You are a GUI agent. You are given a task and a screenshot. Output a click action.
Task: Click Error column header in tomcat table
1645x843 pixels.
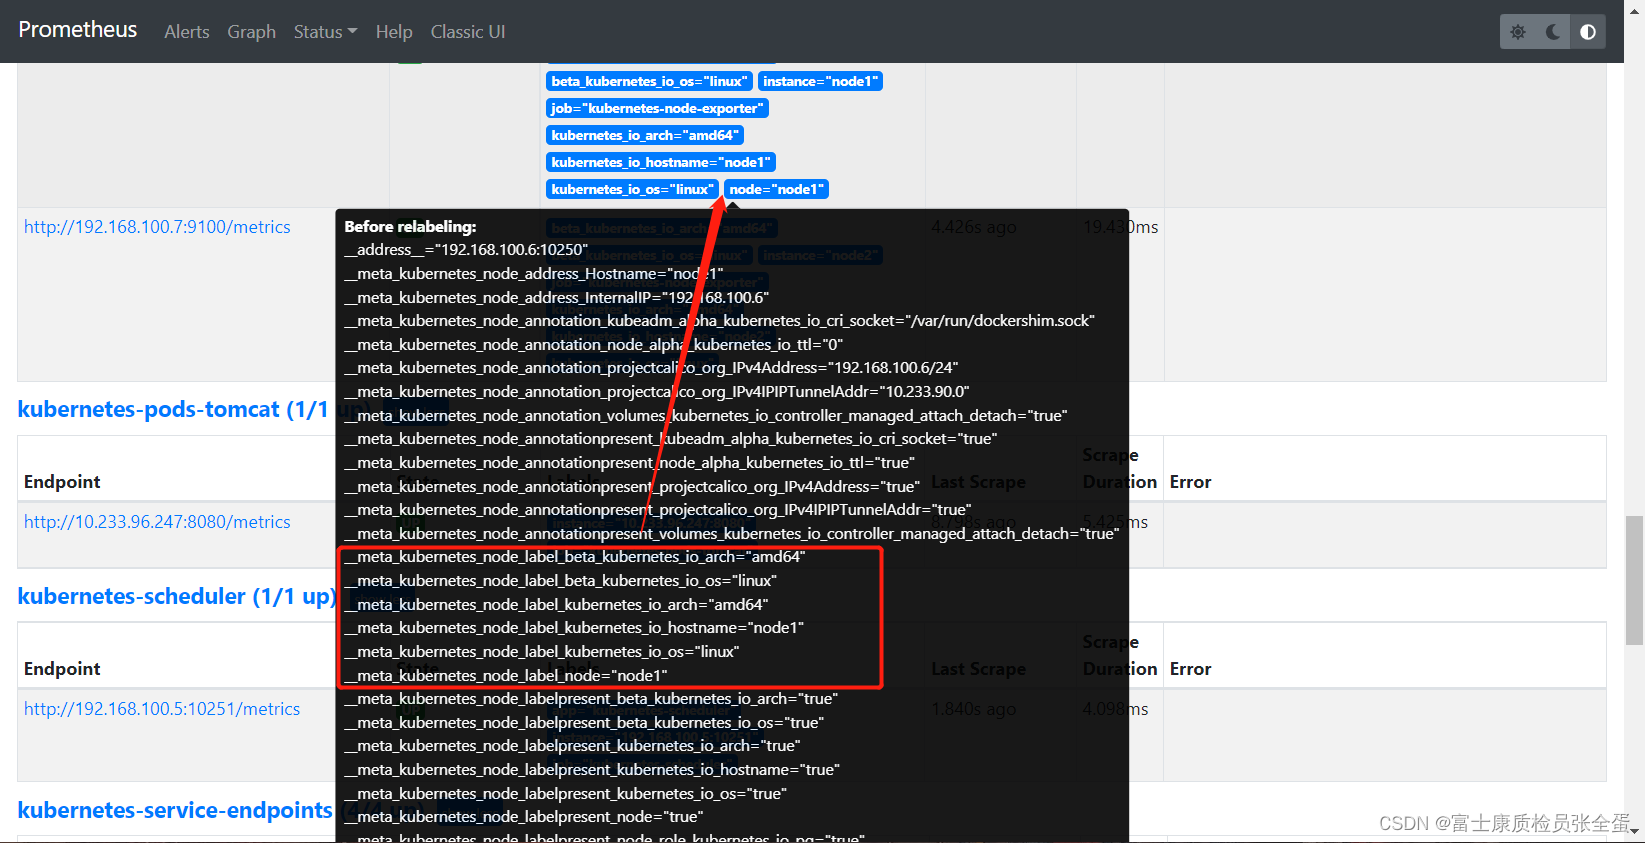(x=1190, y=482)
